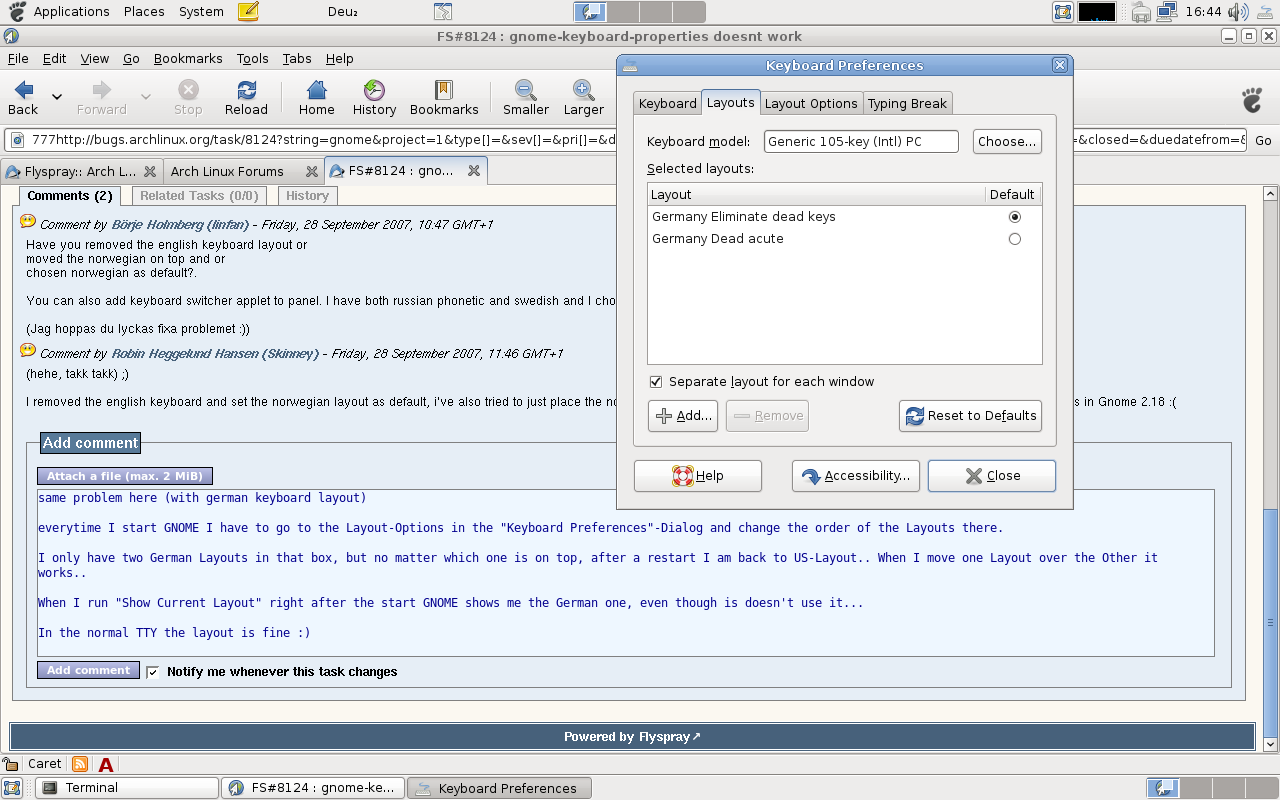The height and width of the screenshot is (800, 1280).
Task: Switch to the Typing Break tab
Action: 906,103
